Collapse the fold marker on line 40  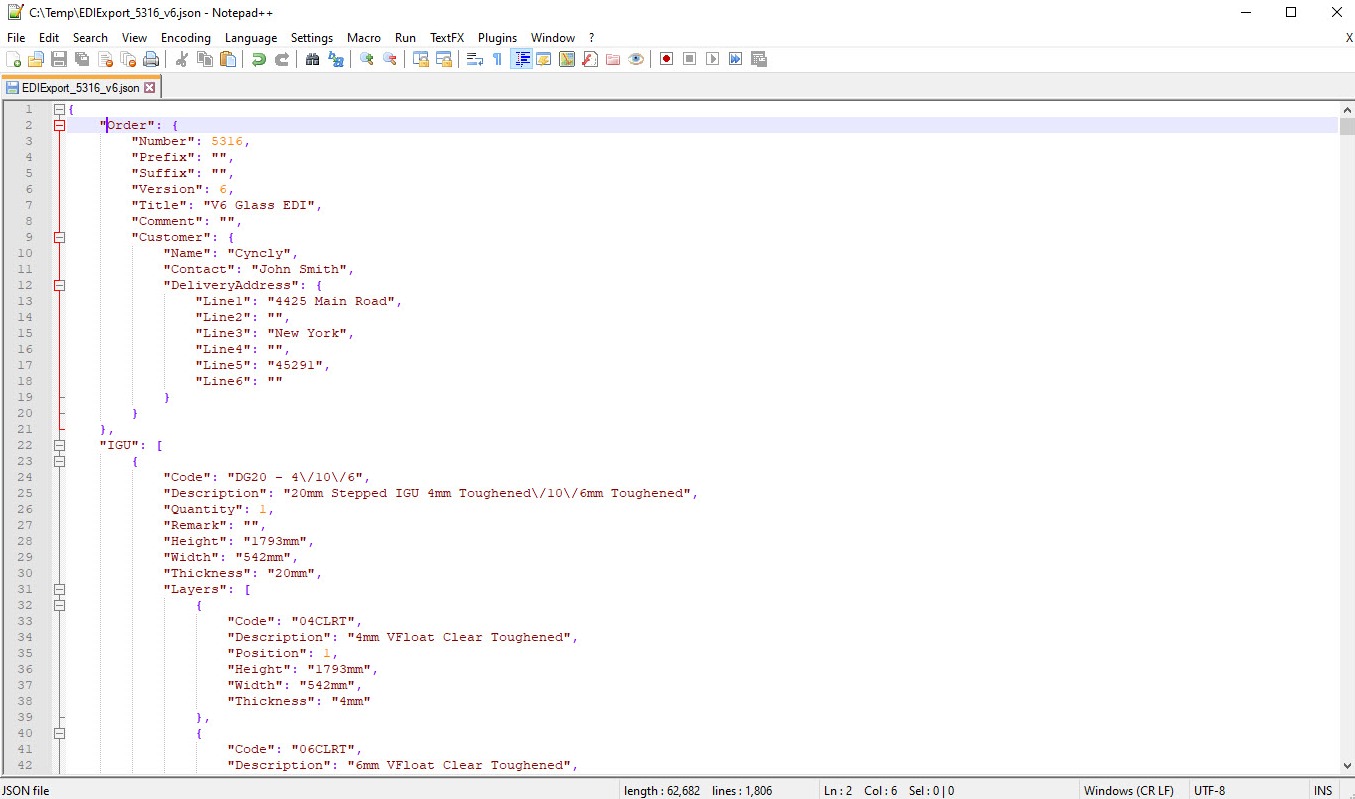pyautogui.click(x=60, y=733)
